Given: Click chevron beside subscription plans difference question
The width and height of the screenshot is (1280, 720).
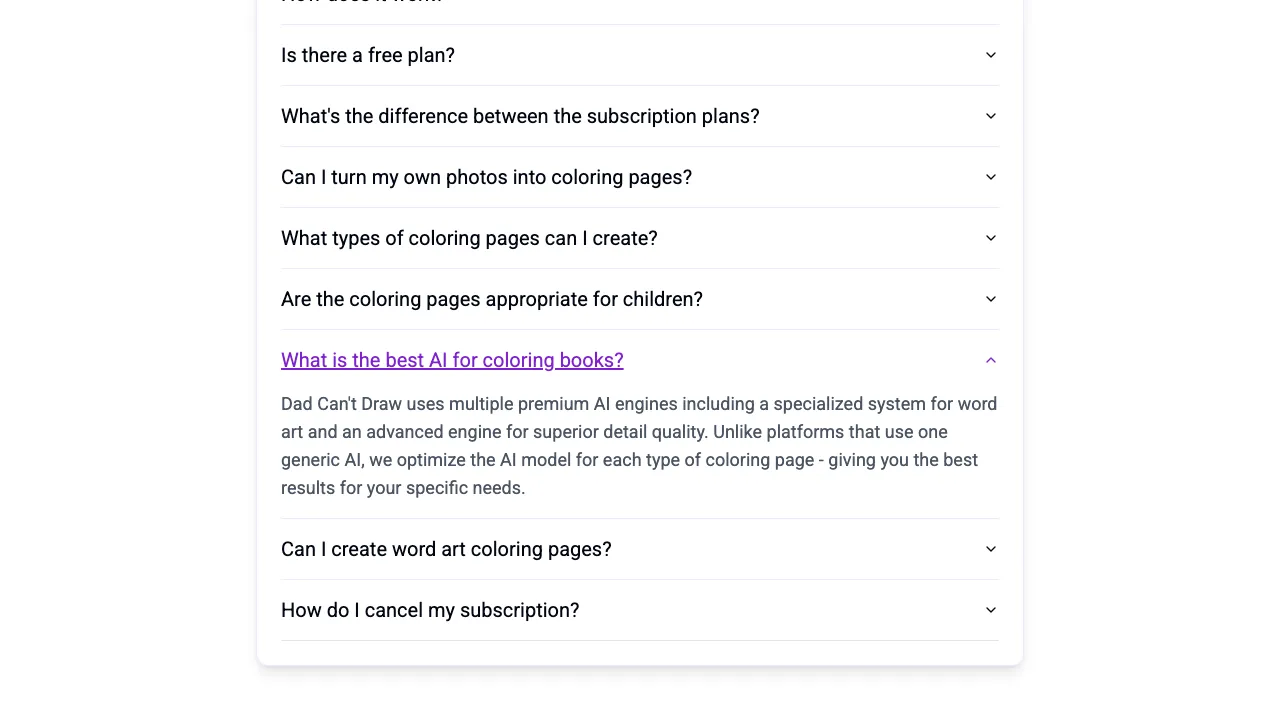Looking at the screenshot, I should pyautogui.click(x=990, y=116).
